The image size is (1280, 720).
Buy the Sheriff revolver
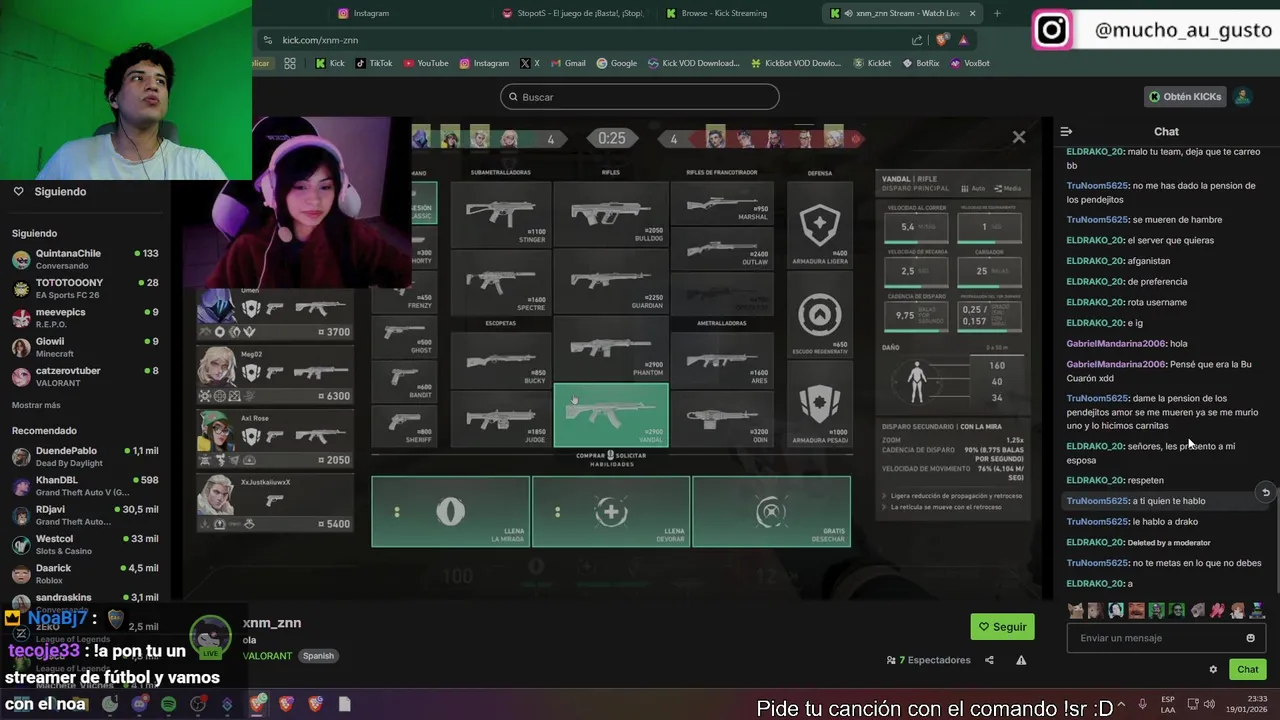pyautogui.click(x=405, y=424)
